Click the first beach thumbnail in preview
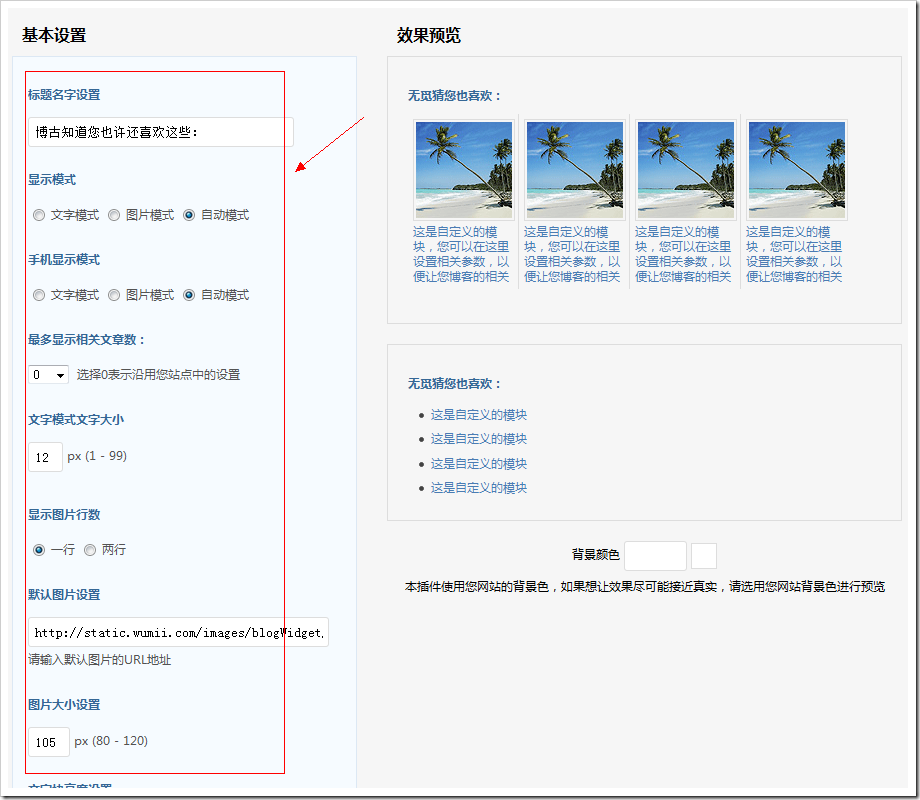 tap(464, 170)
